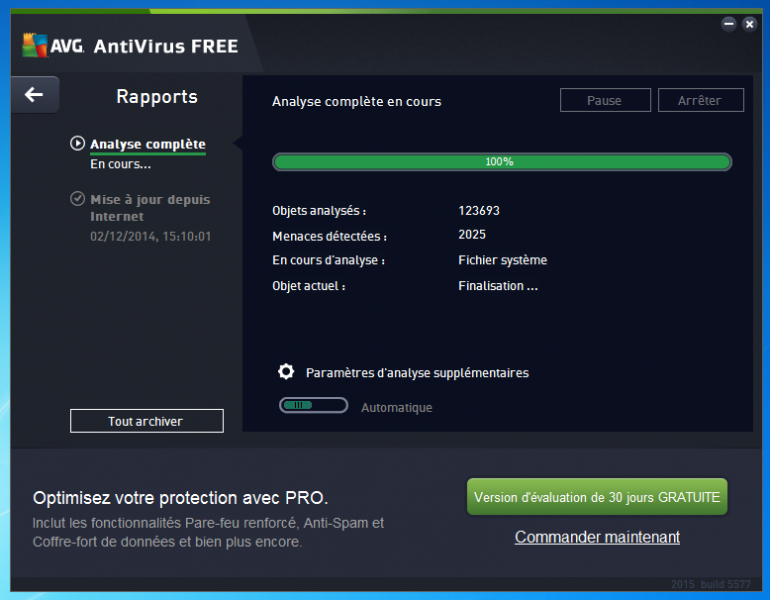
Task: Click the Objets analysés label
Action: (x=319, y=211)
